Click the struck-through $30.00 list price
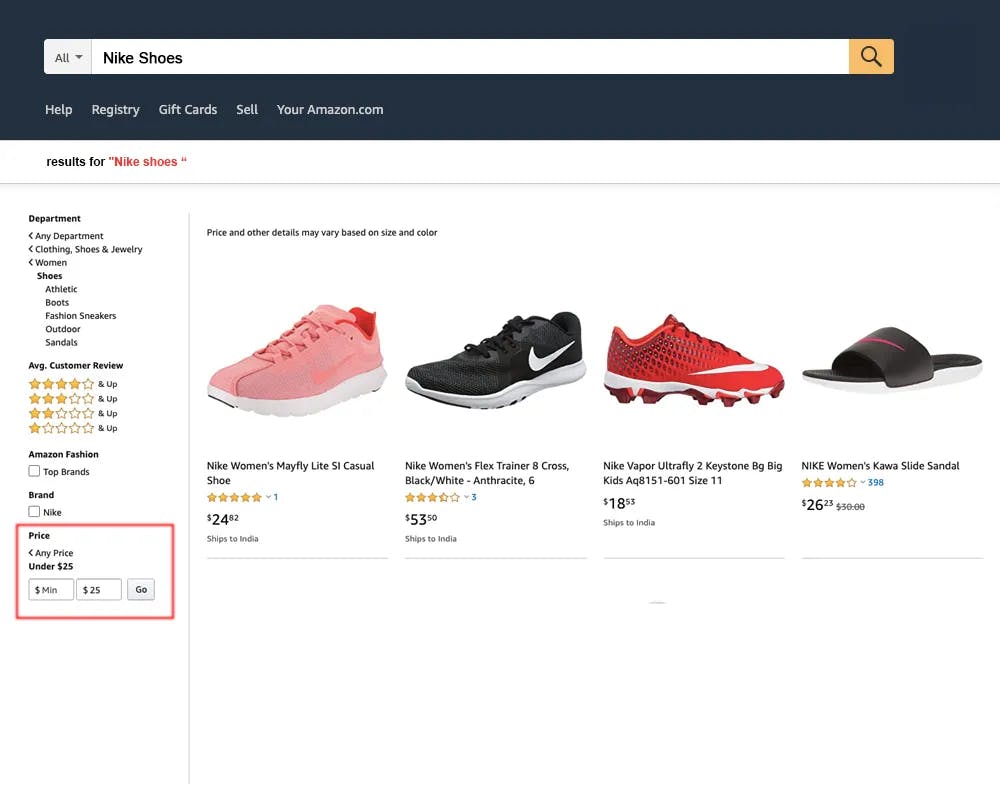 851,507
